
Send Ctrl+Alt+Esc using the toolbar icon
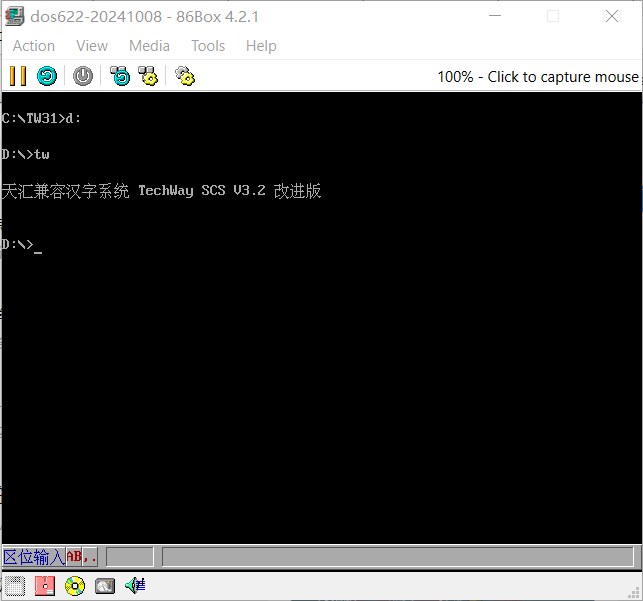click(x=148, y=76)
